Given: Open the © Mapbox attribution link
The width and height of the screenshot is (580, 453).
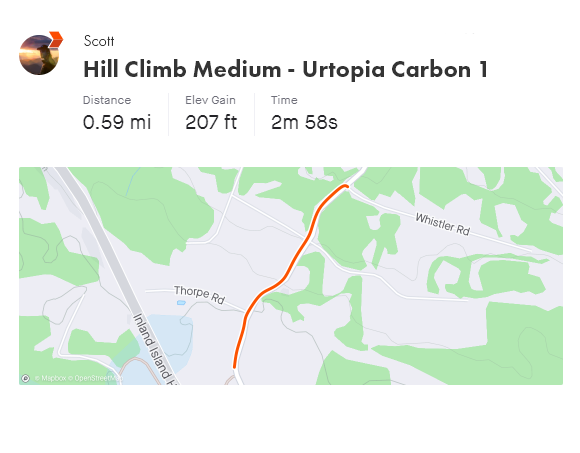Looking at the screenshot, I should pyautogui.click(x=51, y=378).
